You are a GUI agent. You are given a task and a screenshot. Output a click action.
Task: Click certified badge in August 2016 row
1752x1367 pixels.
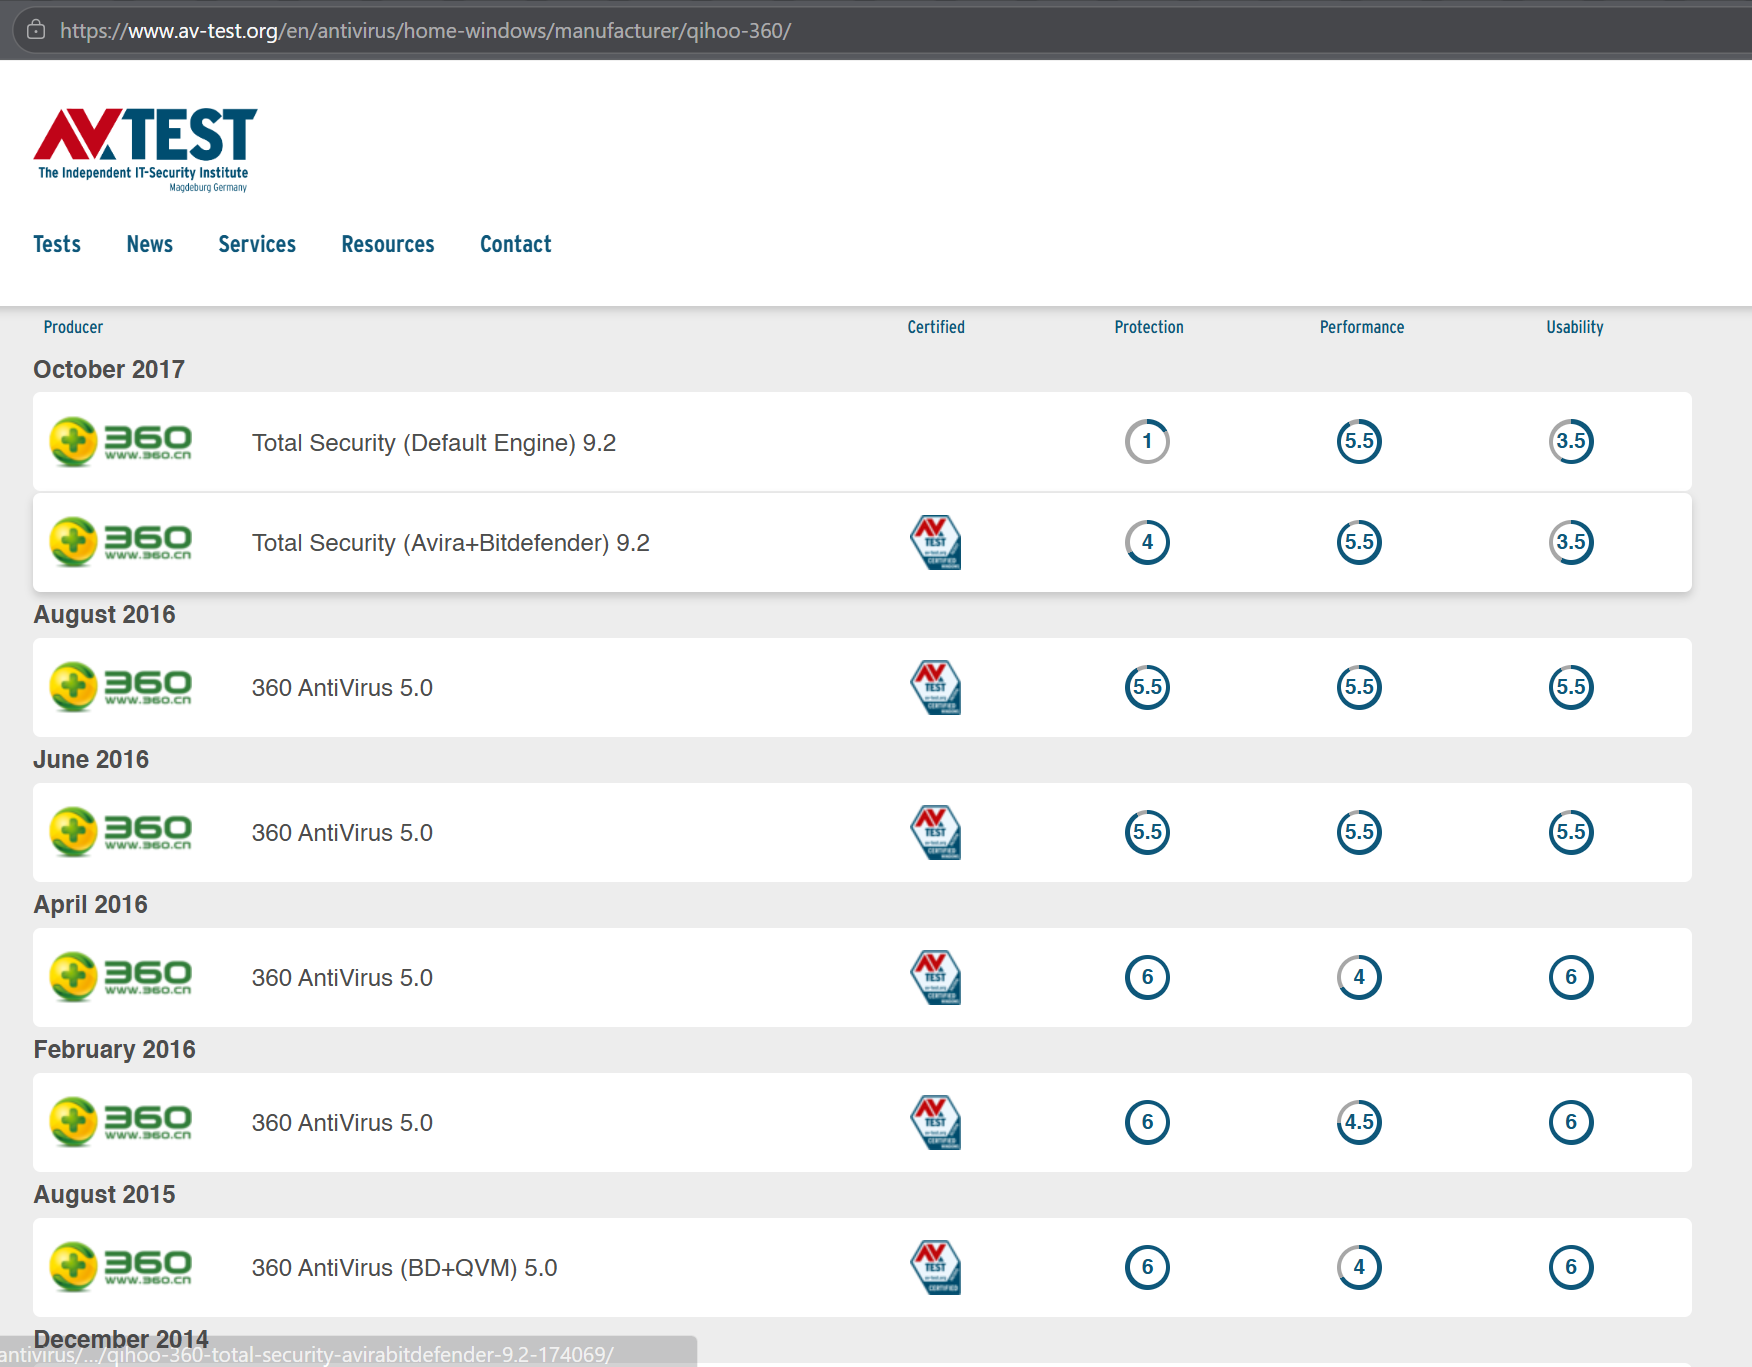[x=936, y=687]
